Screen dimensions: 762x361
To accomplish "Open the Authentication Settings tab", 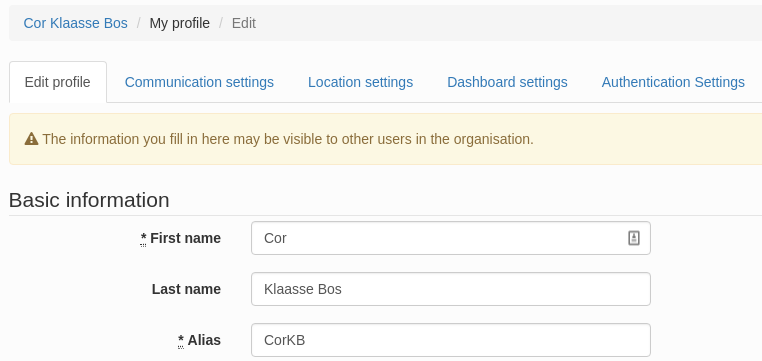I will tap(673, 82).
